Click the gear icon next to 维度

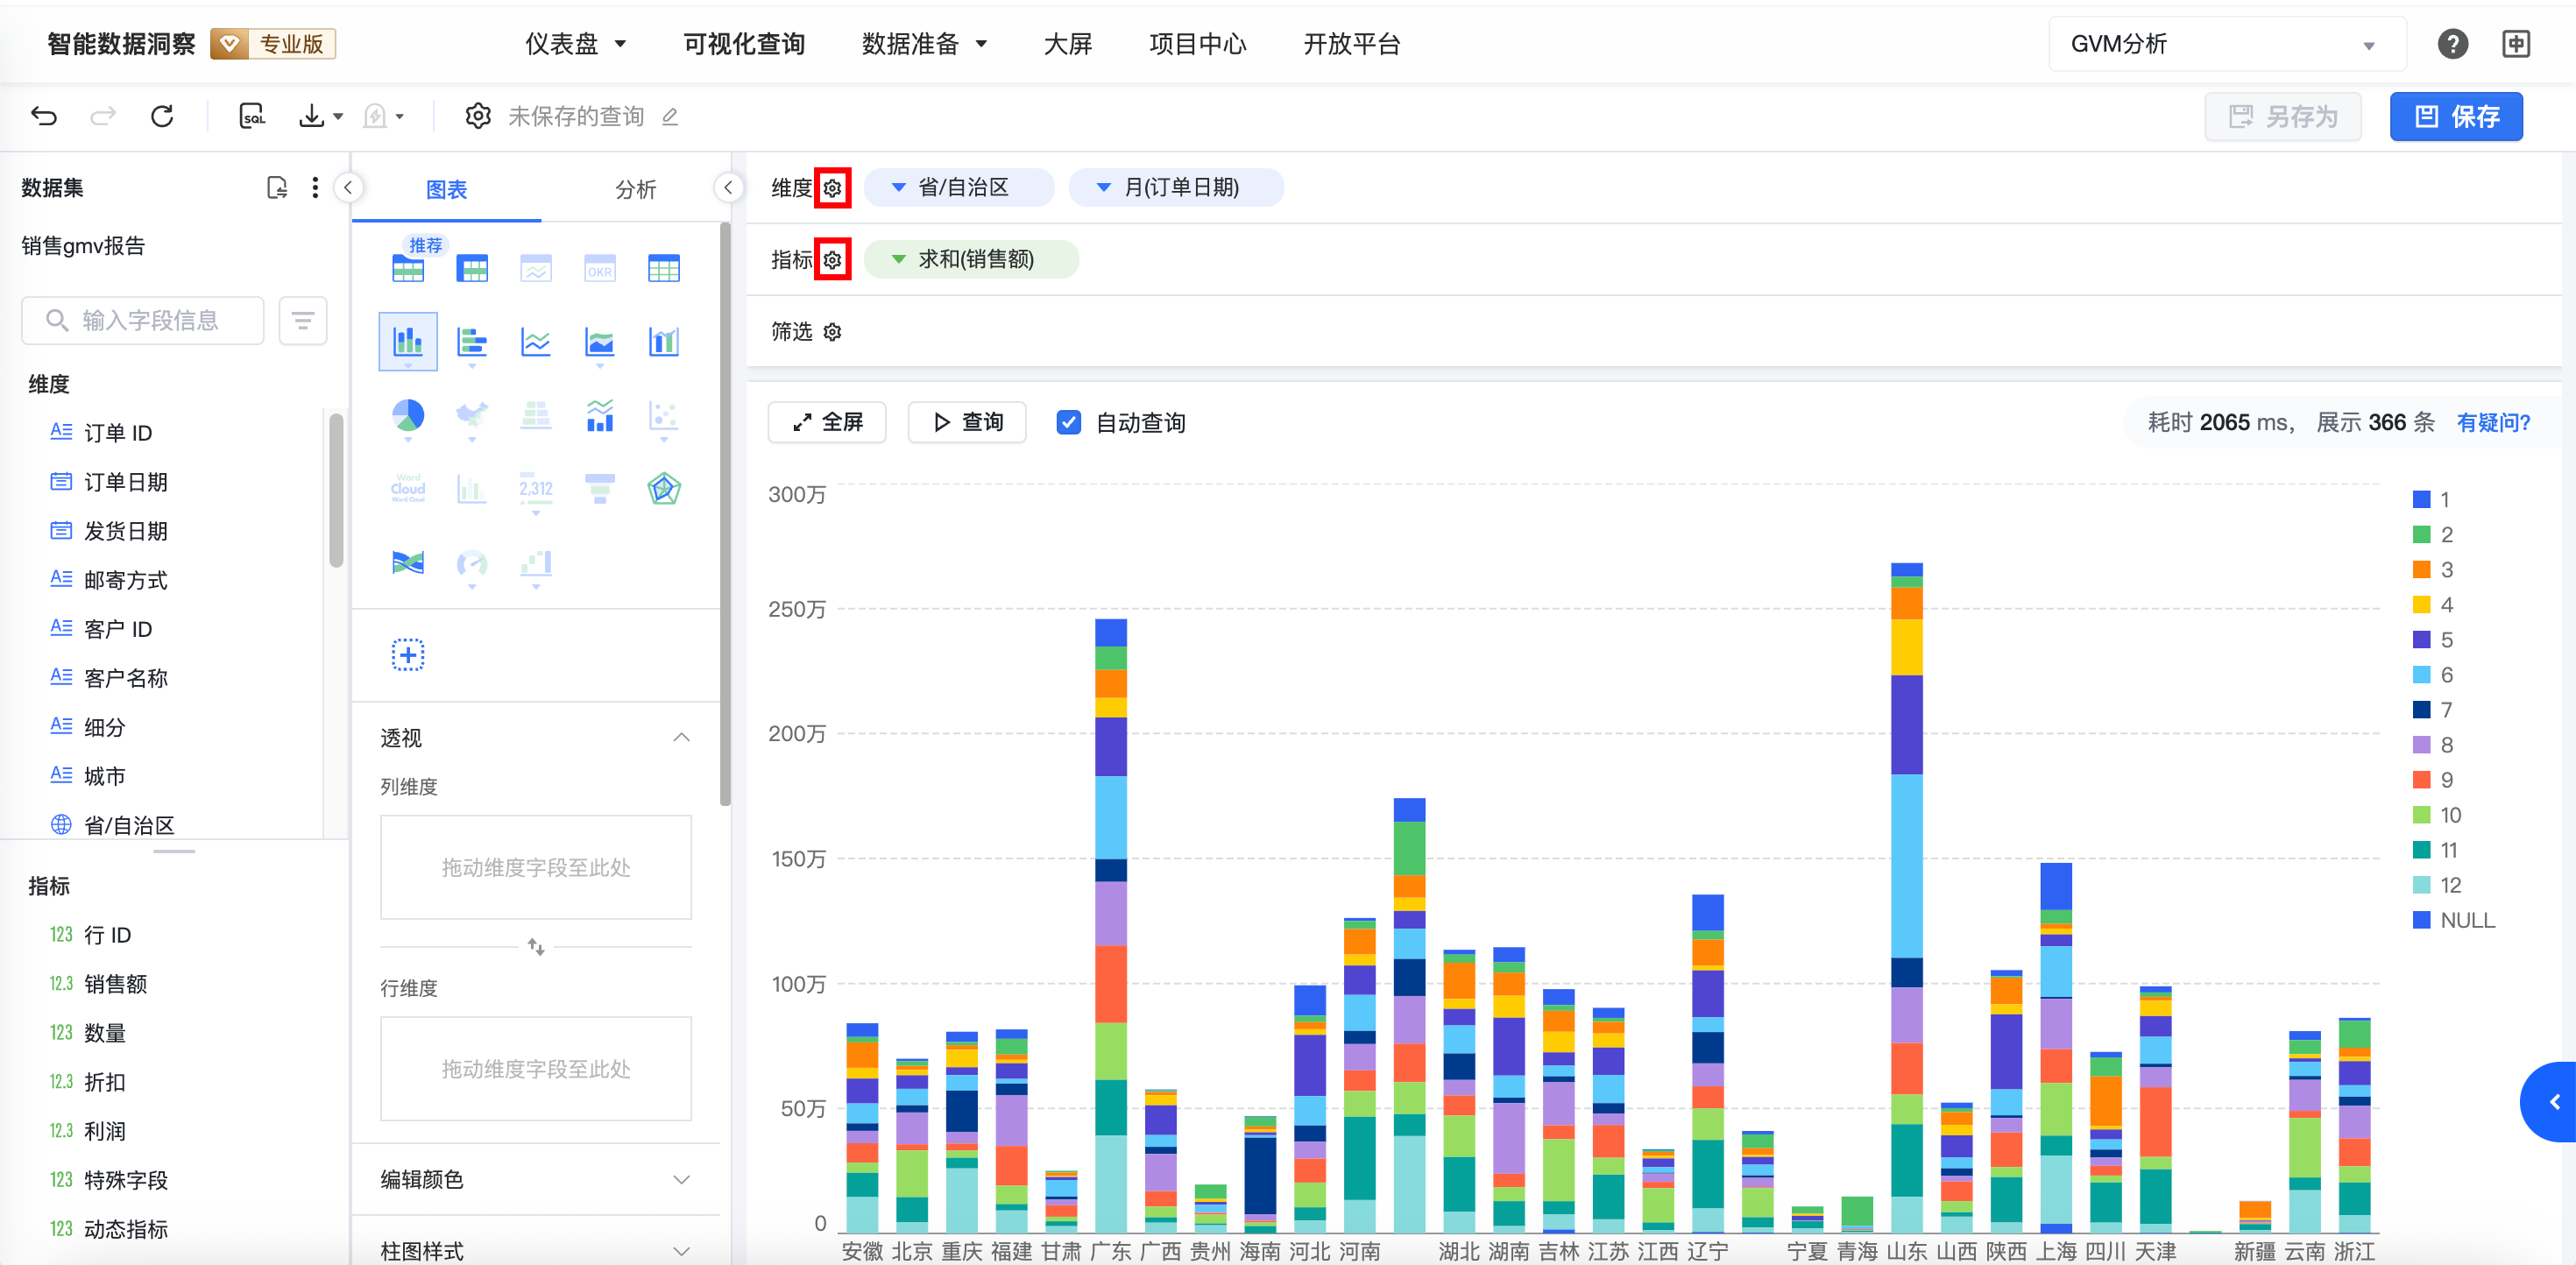832,188
